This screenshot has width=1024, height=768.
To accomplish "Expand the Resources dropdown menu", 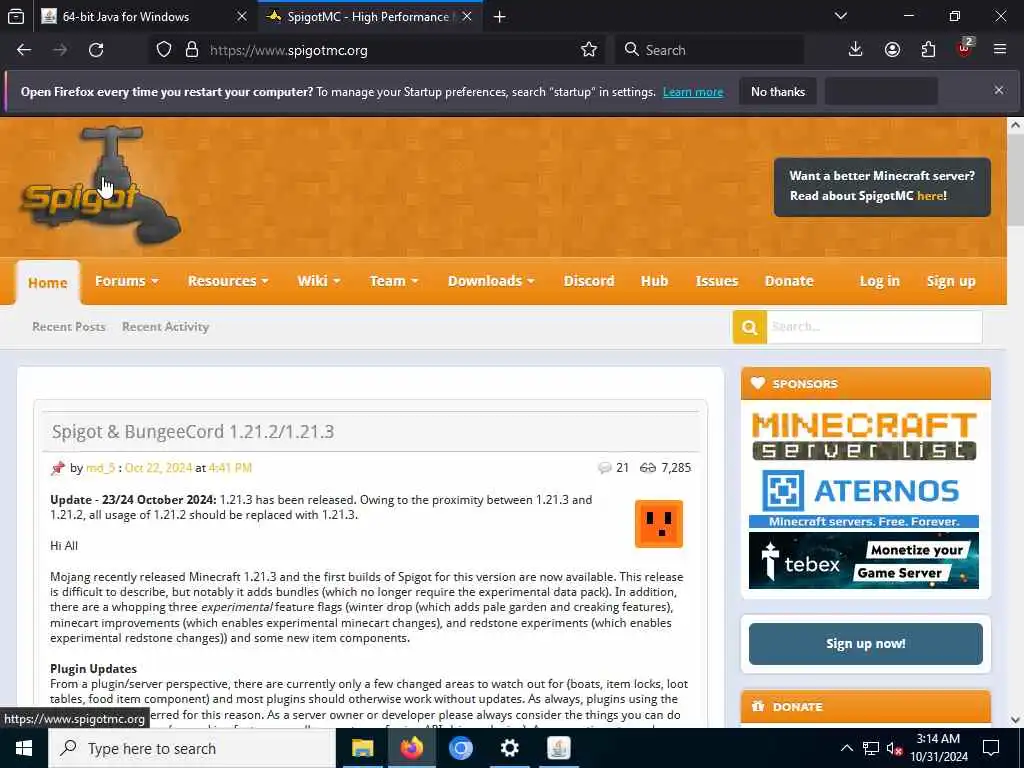I will pos(228,281).
